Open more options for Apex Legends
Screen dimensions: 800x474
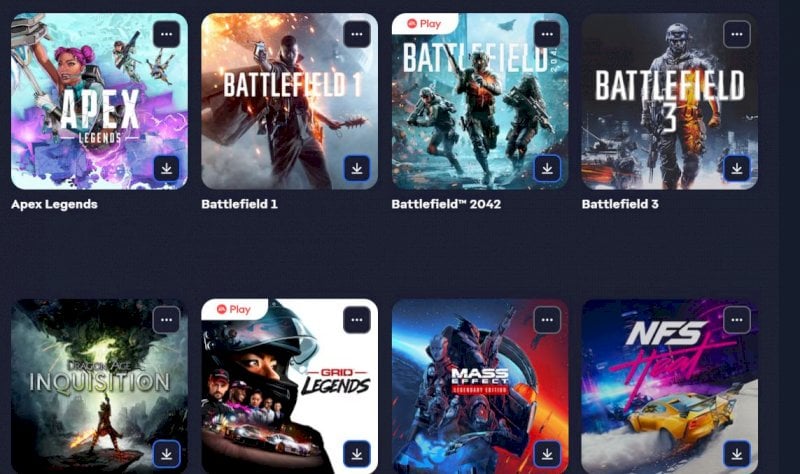tap(166, 35)
